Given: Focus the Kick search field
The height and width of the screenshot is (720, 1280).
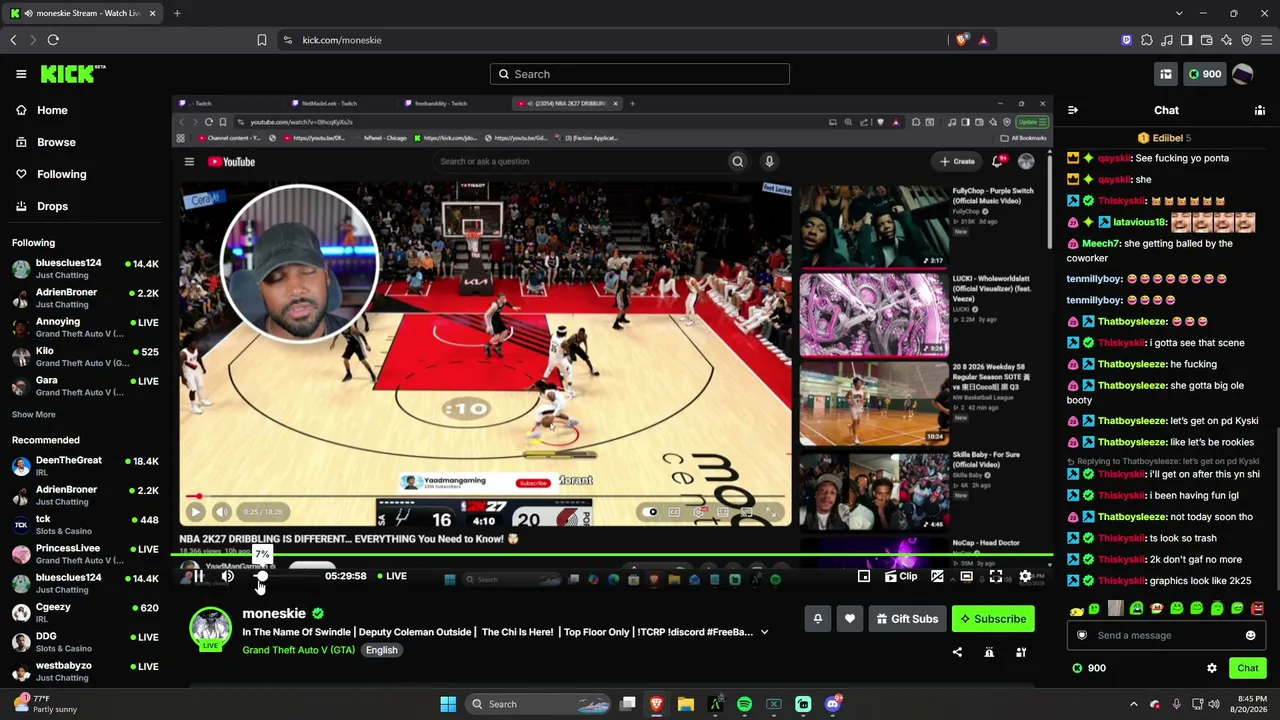Looking at the screenshot, I should tap(640, 74).
